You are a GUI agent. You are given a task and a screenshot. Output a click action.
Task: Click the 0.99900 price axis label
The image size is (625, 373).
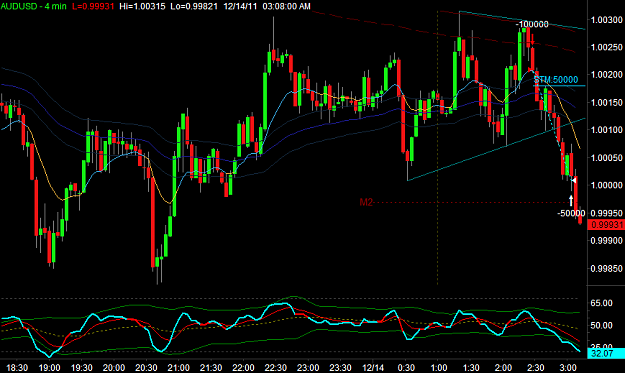click(607, 241)
